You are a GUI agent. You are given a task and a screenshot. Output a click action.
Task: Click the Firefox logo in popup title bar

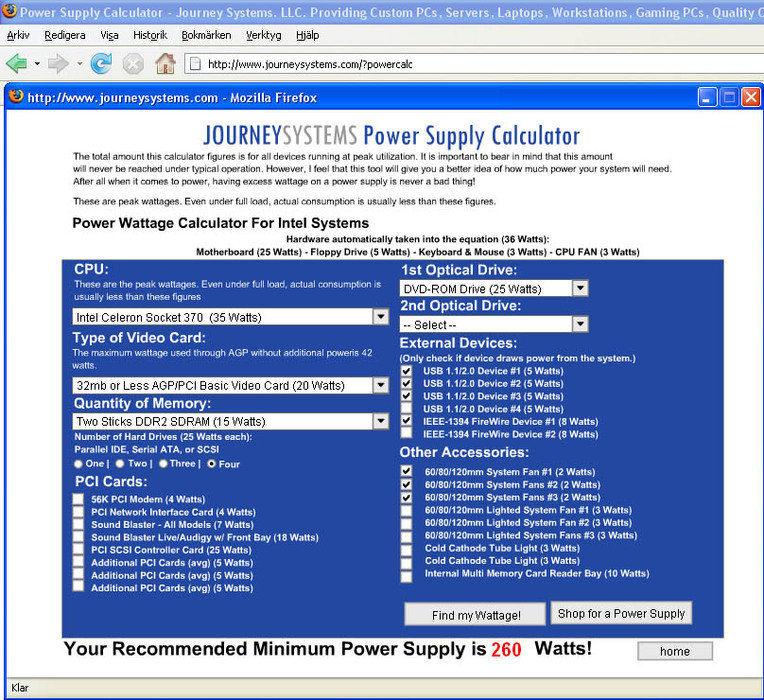16,96
